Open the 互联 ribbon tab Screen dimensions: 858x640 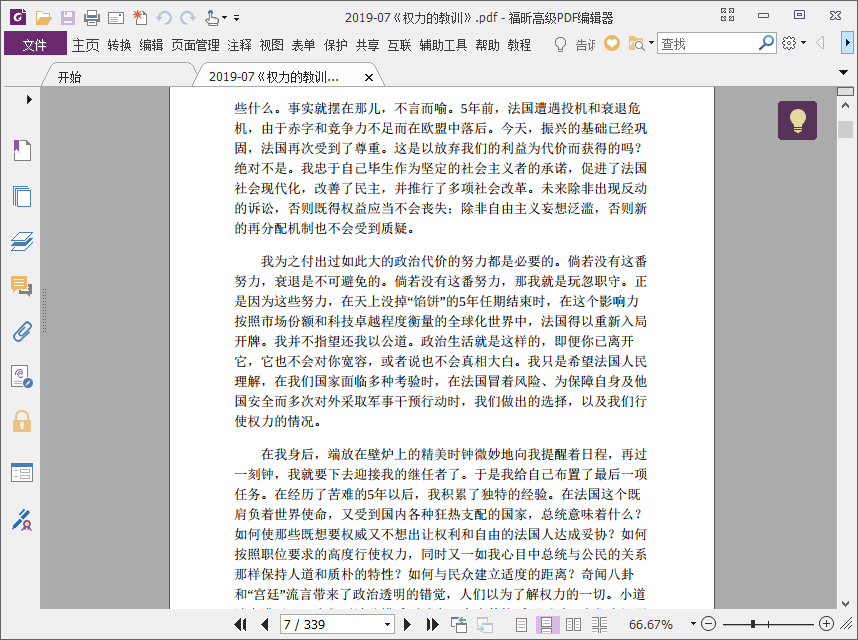tap(399, 45)
